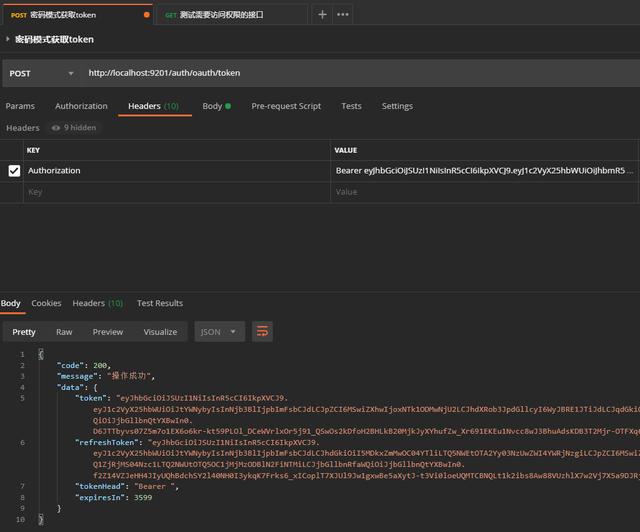This screenshot has width=640, height=532.
Task: Select the Raw response view
Action: click(64, 331)
